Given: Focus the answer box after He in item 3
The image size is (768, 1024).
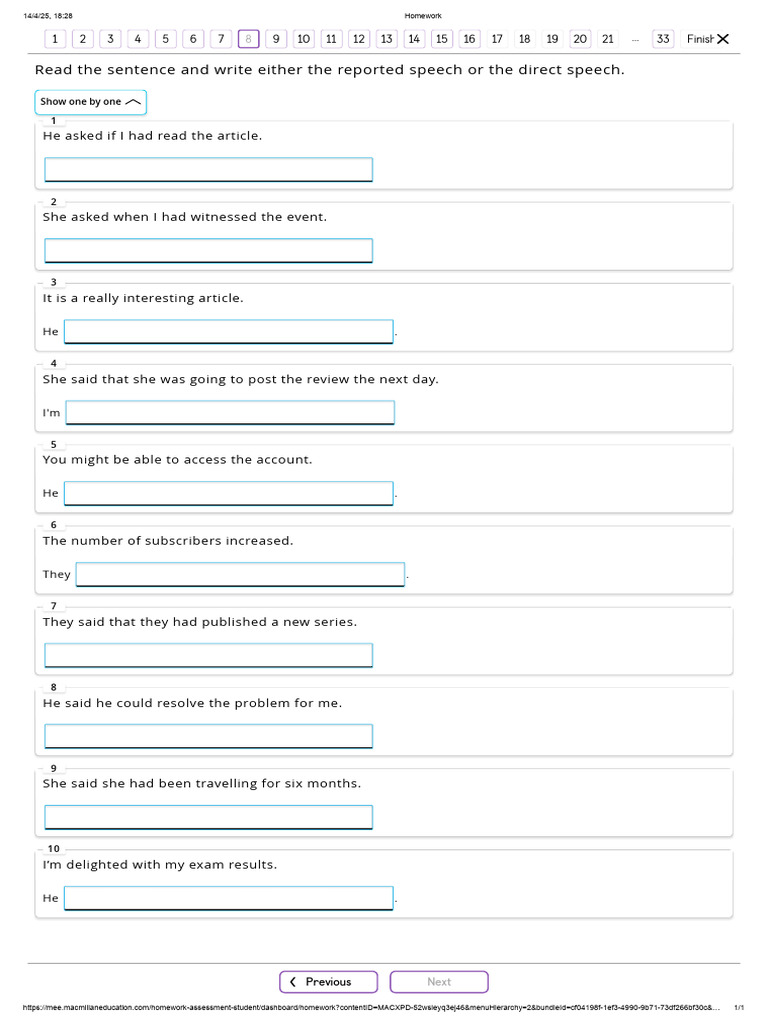Looking at the screenshot, I should 229,332.
